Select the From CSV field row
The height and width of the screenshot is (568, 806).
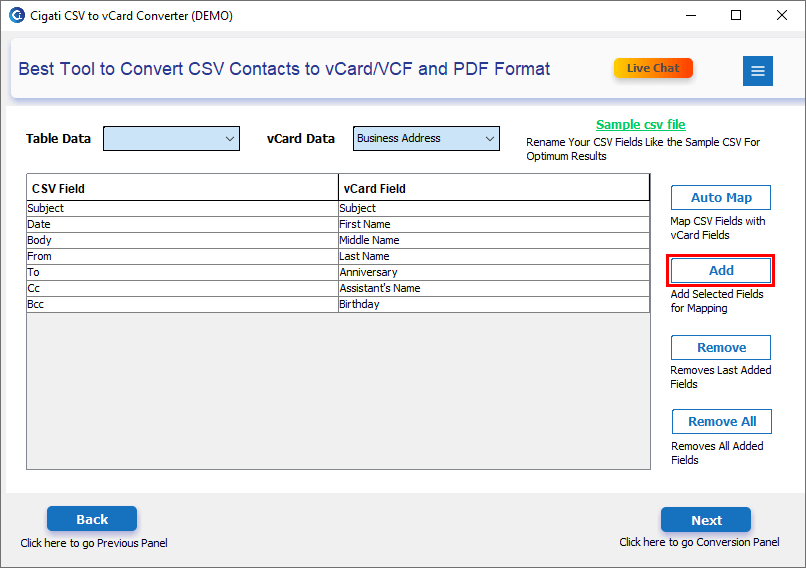coord(182,256)
